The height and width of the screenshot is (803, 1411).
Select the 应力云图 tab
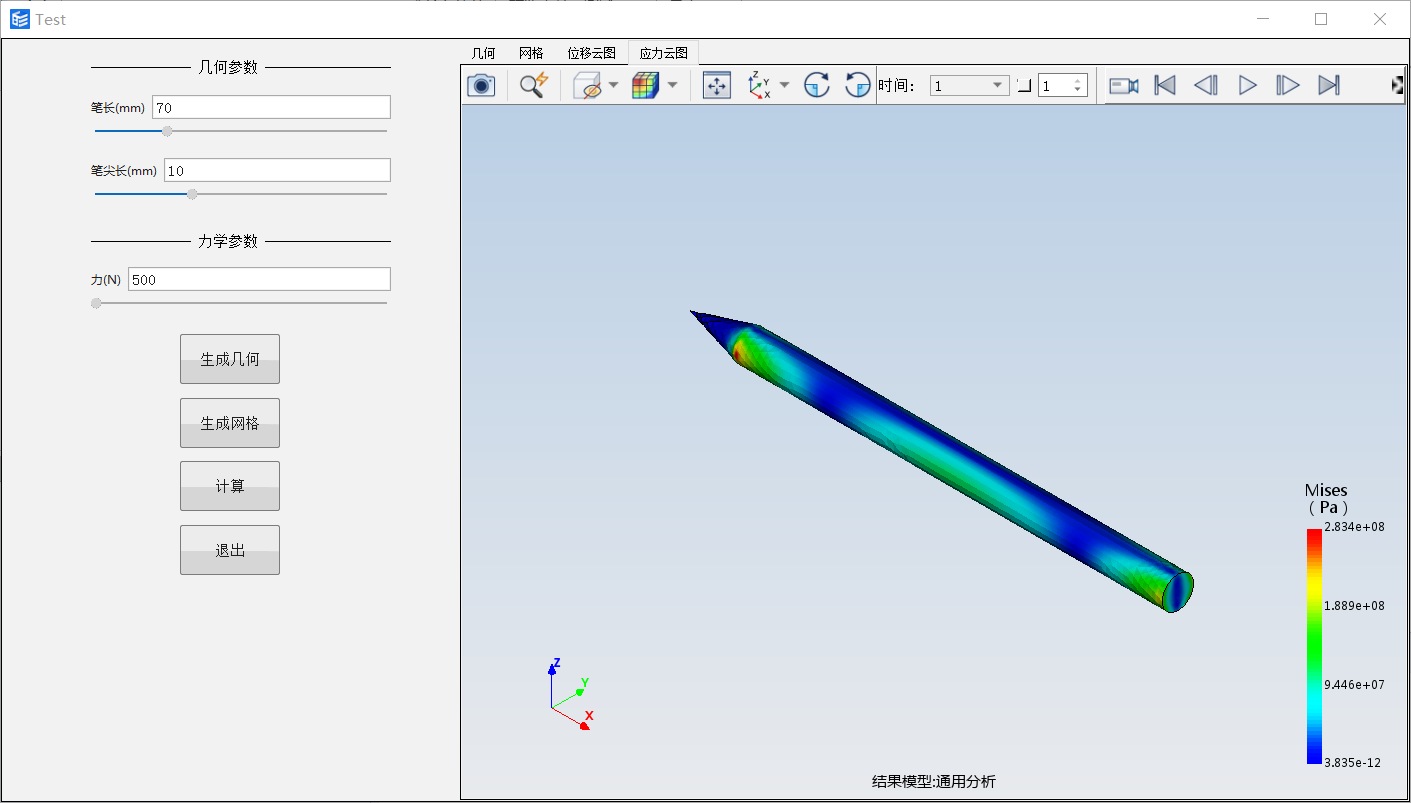663,53
